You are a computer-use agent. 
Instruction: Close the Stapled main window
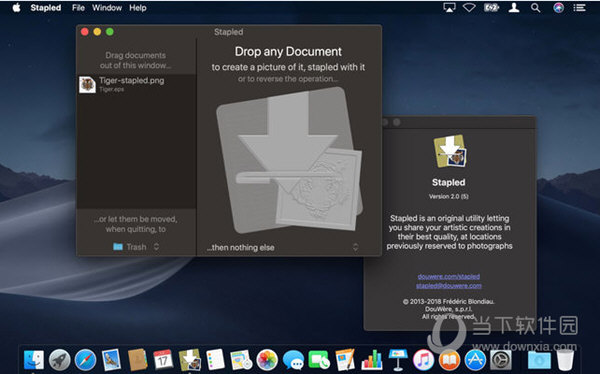point(85,32)
